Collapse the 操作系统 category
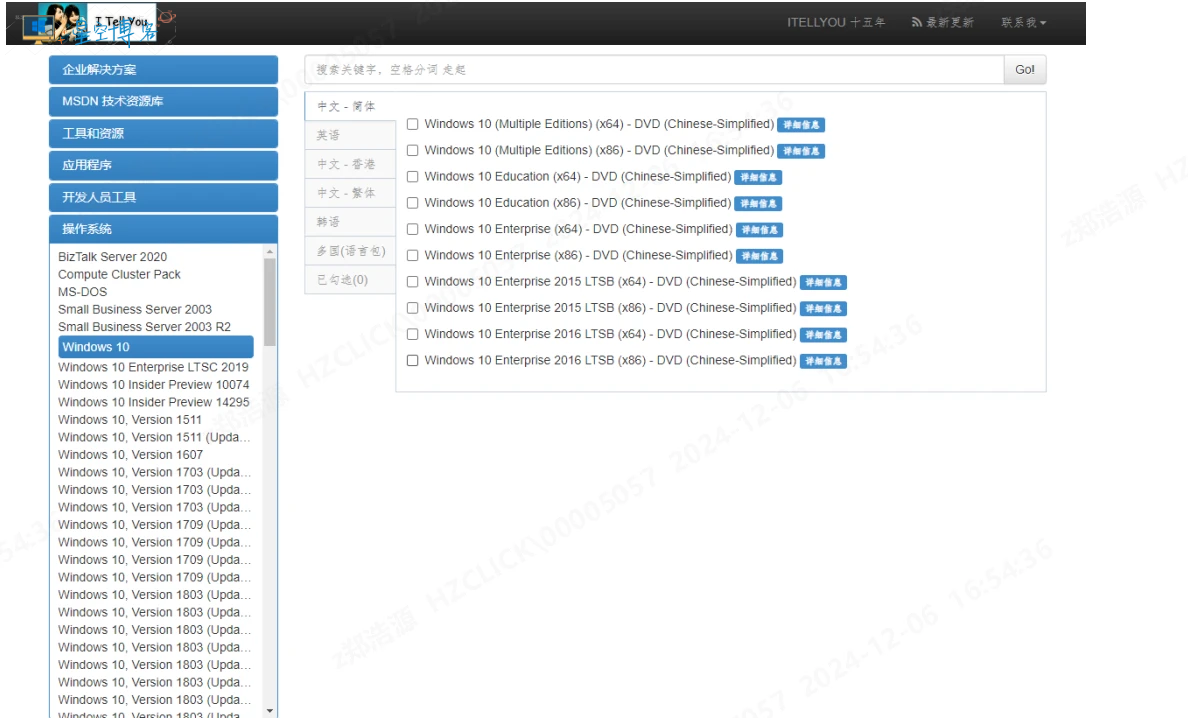 pyautogui.click(x=164, y=229)
